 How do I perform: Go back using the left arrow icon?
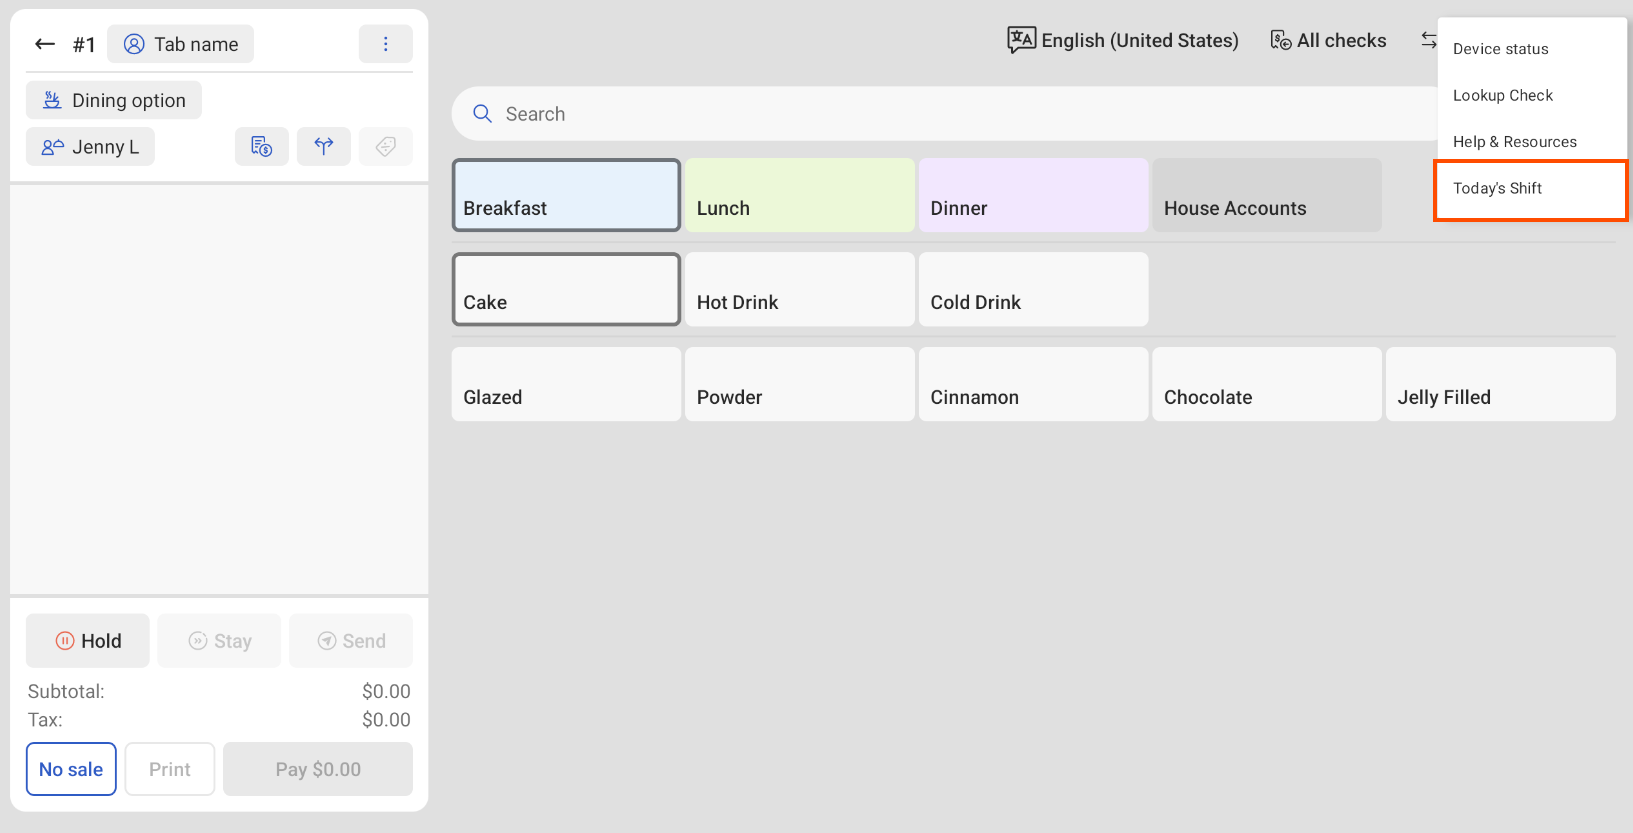pyautogui.click(x=44, y=44)
